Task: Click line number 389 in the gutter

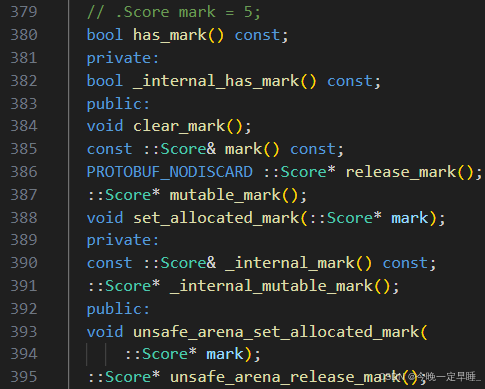Action: coord(24,240)
